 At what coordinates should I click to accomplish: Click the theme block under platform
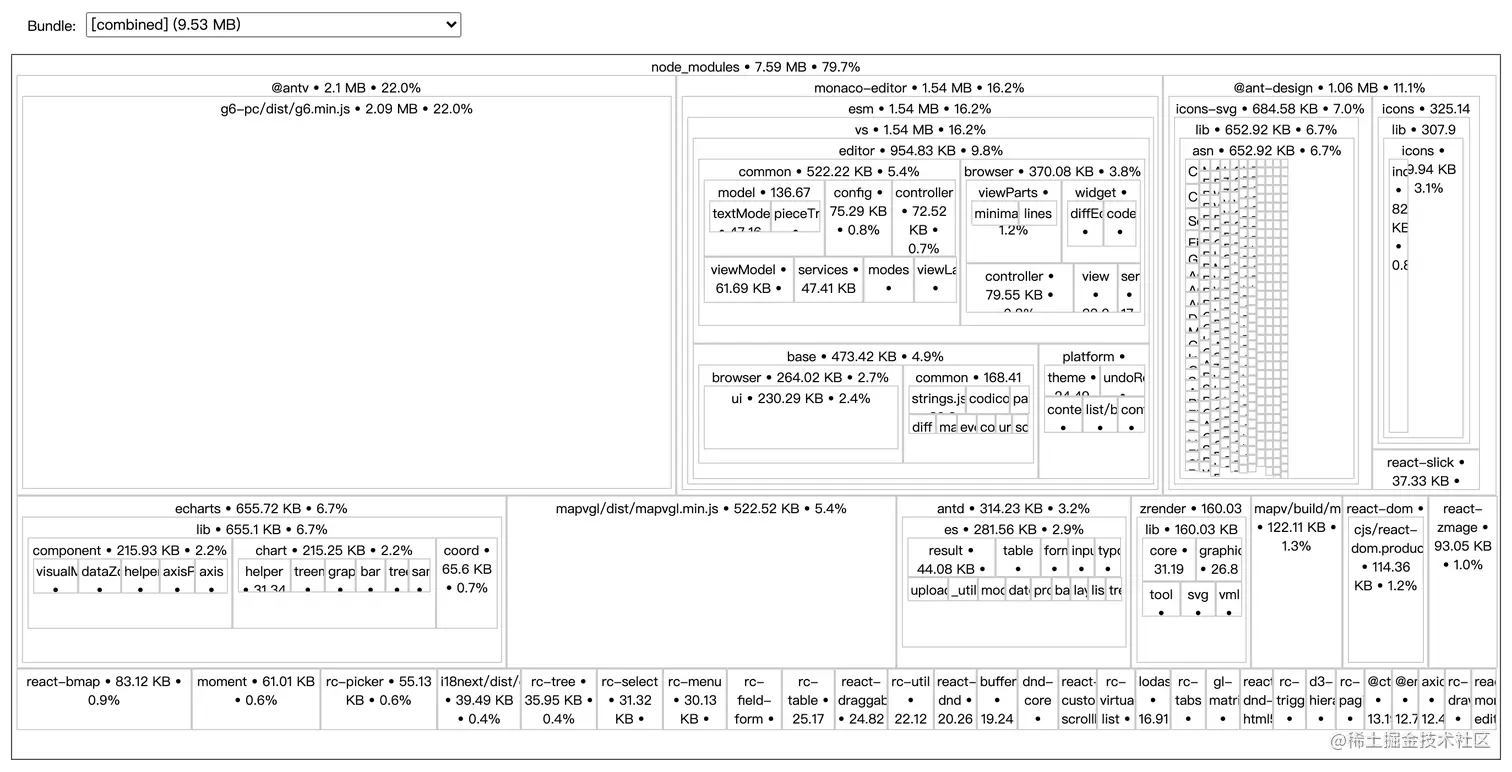(x=1070, y=380)
